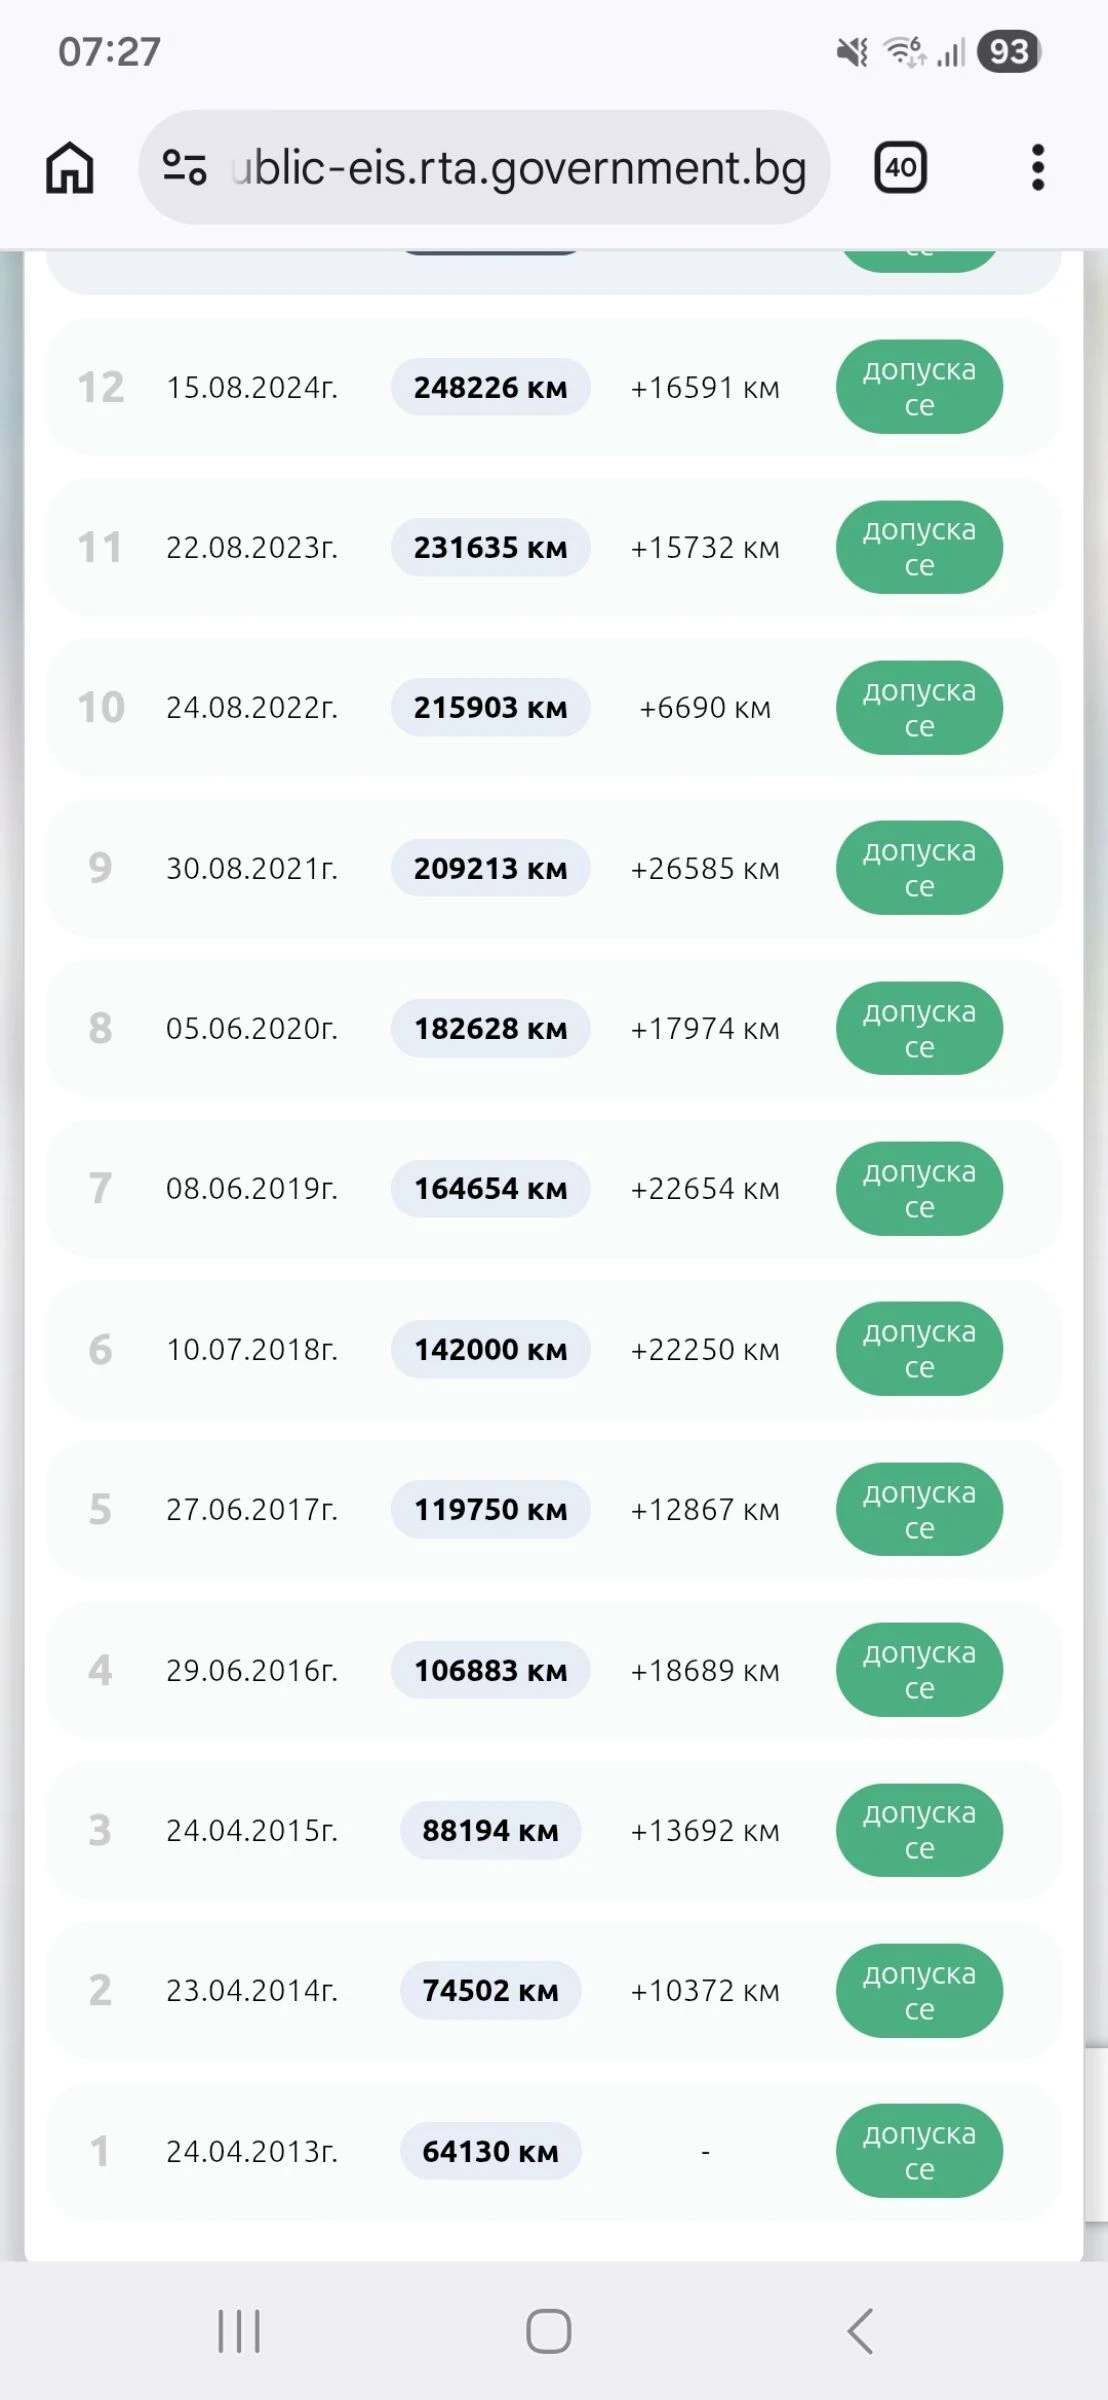Click the 'допуска се' badge for 23.04.2014
1108x2400 pixels.
pyautogui.click(x=919, y=1991)
